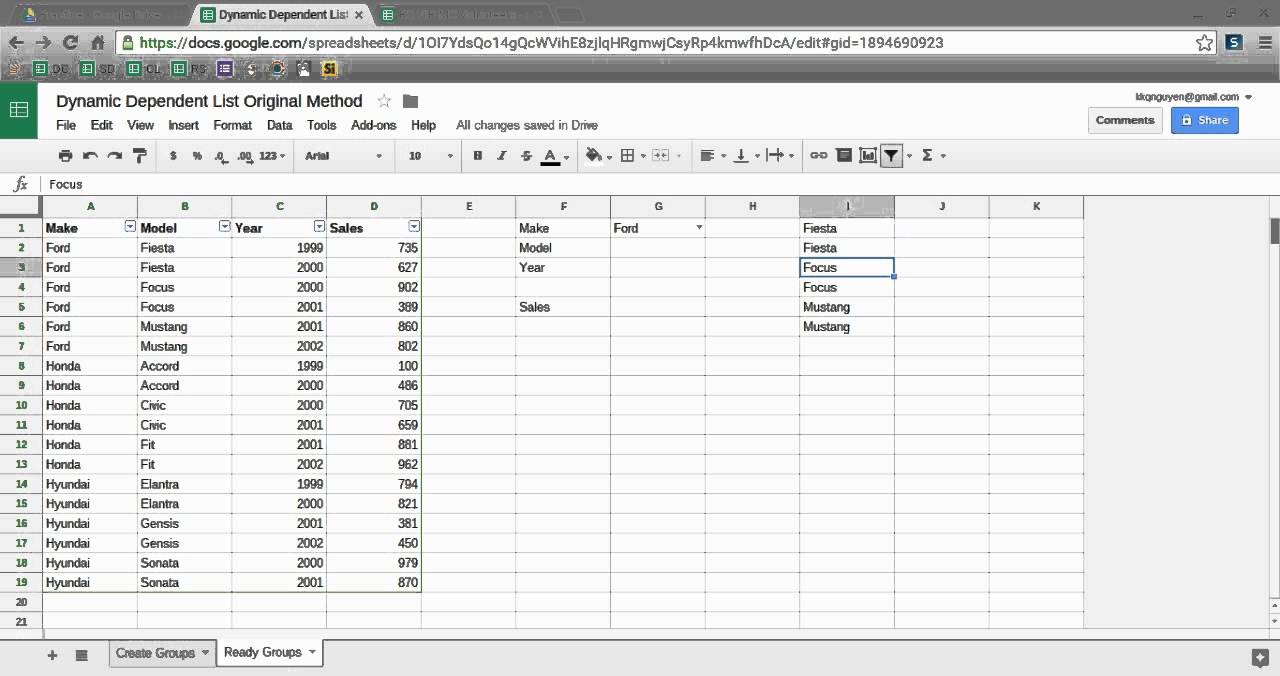
Task: Click browser Reload button
Action: tap(70, 43)
